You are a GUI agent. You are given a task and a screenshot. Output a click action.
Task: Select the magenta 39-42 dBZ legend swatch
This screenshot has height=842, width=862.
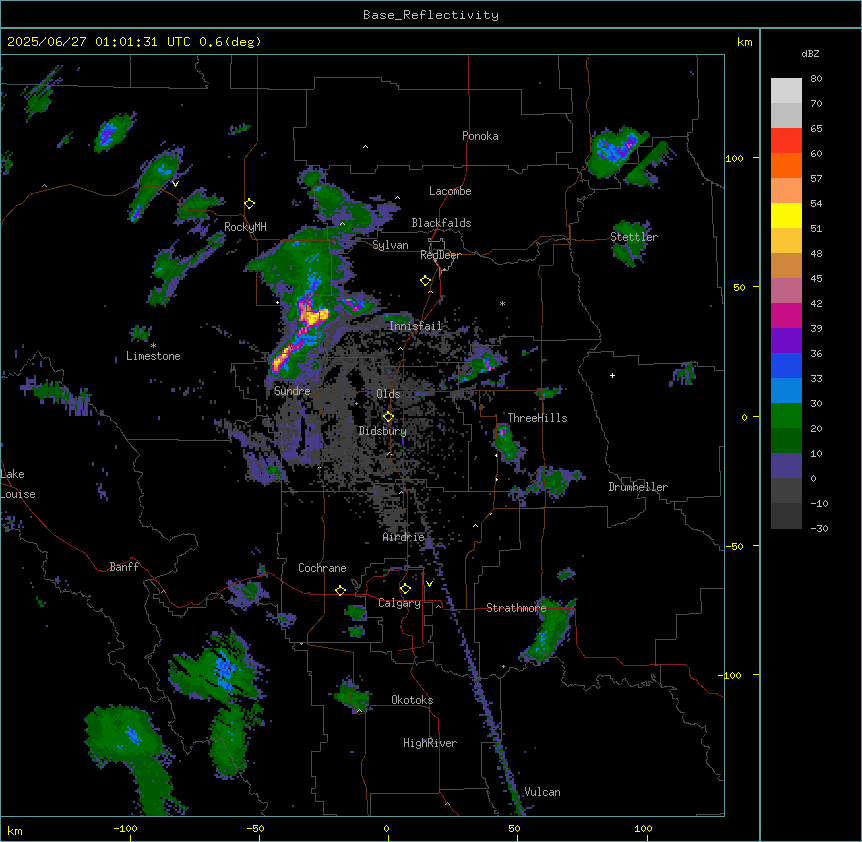pyautogui.click(x=786, y=315)
